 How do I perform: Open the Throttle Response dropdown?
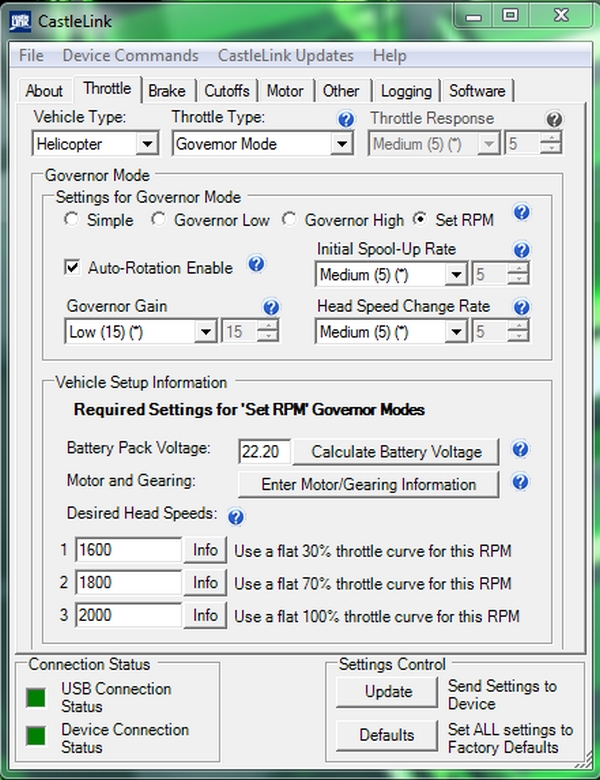489,144
